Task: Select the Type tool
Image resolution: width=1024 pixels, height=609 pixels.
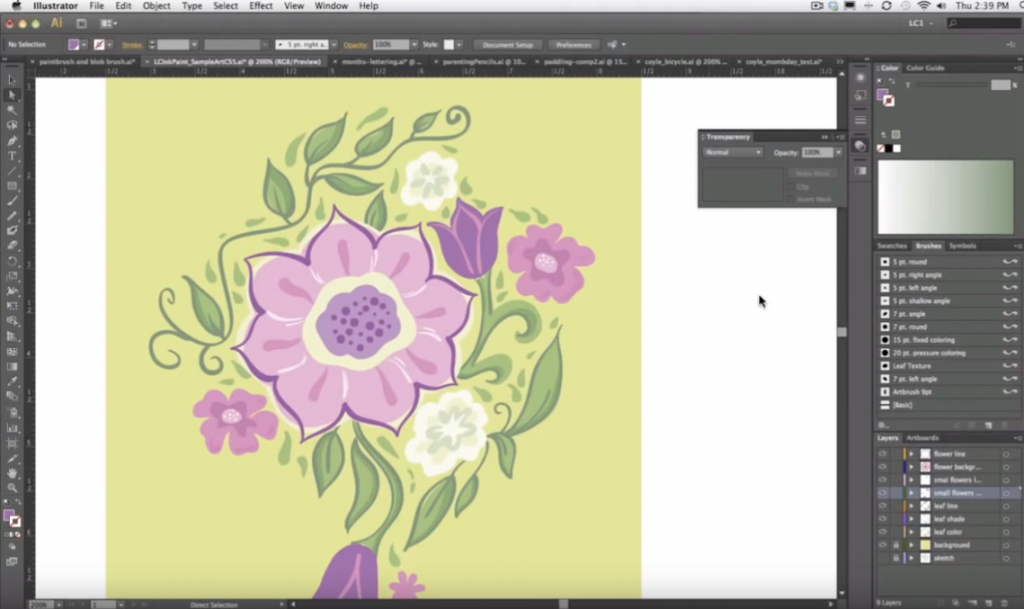Action: coord(13,156)
